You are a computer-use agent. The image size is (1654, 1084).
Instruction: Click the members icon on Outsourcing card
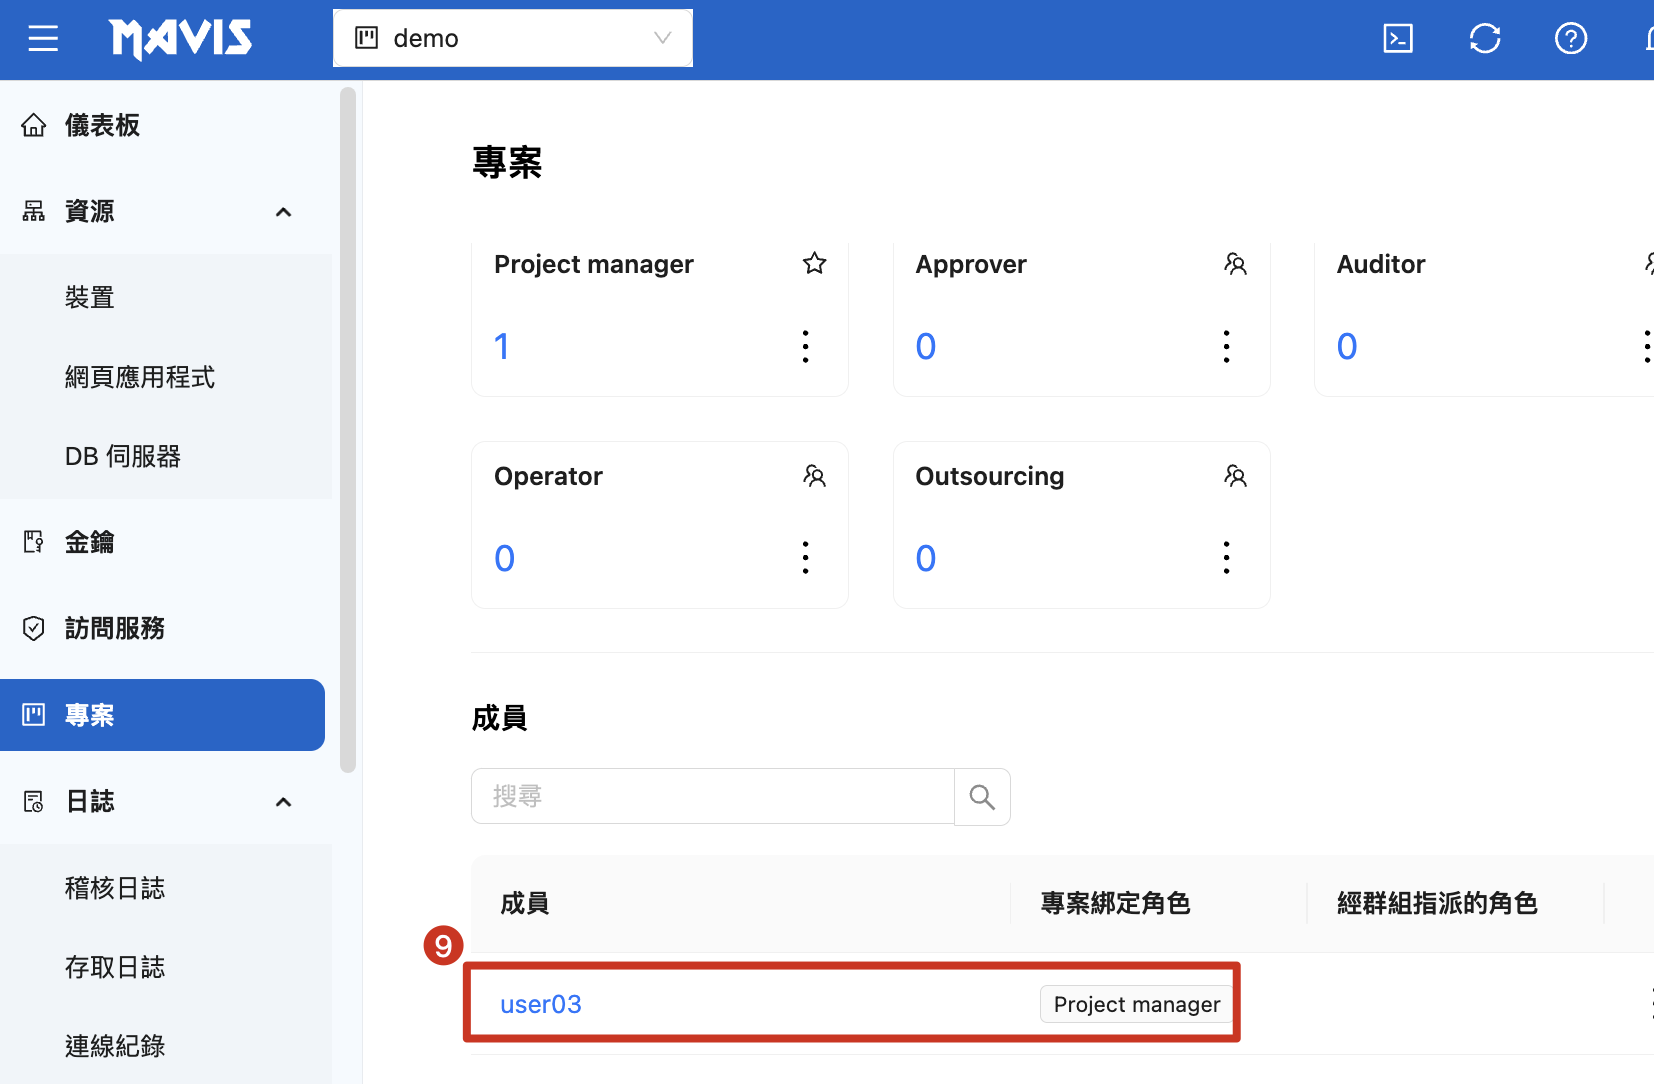point(1235,476)
